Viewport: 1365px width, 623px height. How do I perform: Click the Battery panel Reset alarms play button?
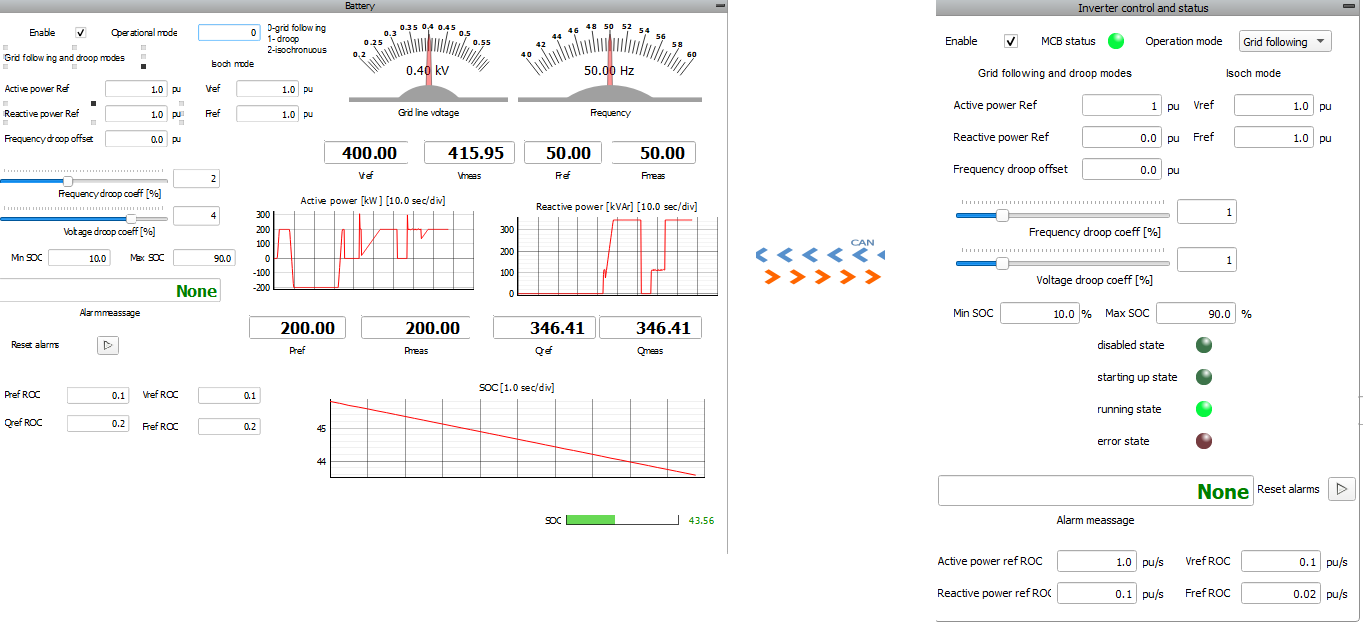tap(108, 345)
